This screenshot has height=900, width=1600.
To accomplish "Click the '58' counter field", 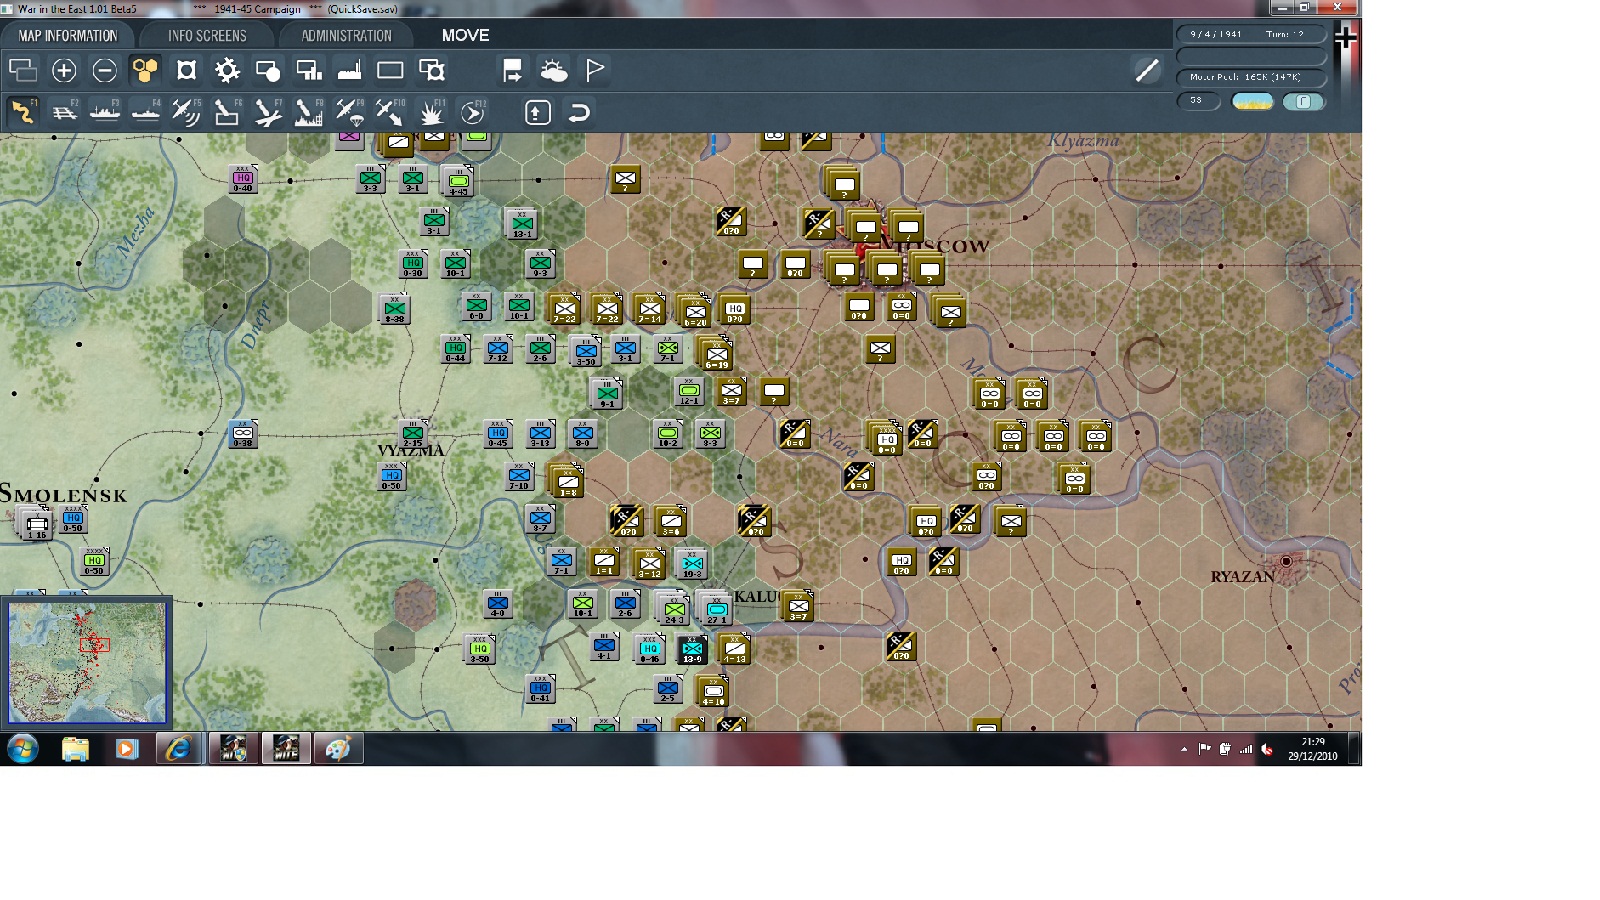I will [x=1198, y=101].
